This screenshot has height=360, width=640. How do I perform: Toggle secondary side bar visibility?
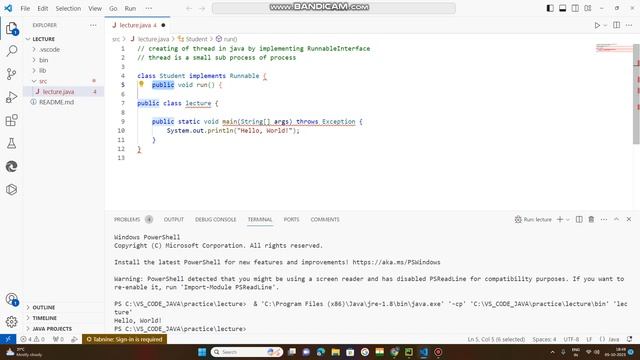click(x=575, y=8)
